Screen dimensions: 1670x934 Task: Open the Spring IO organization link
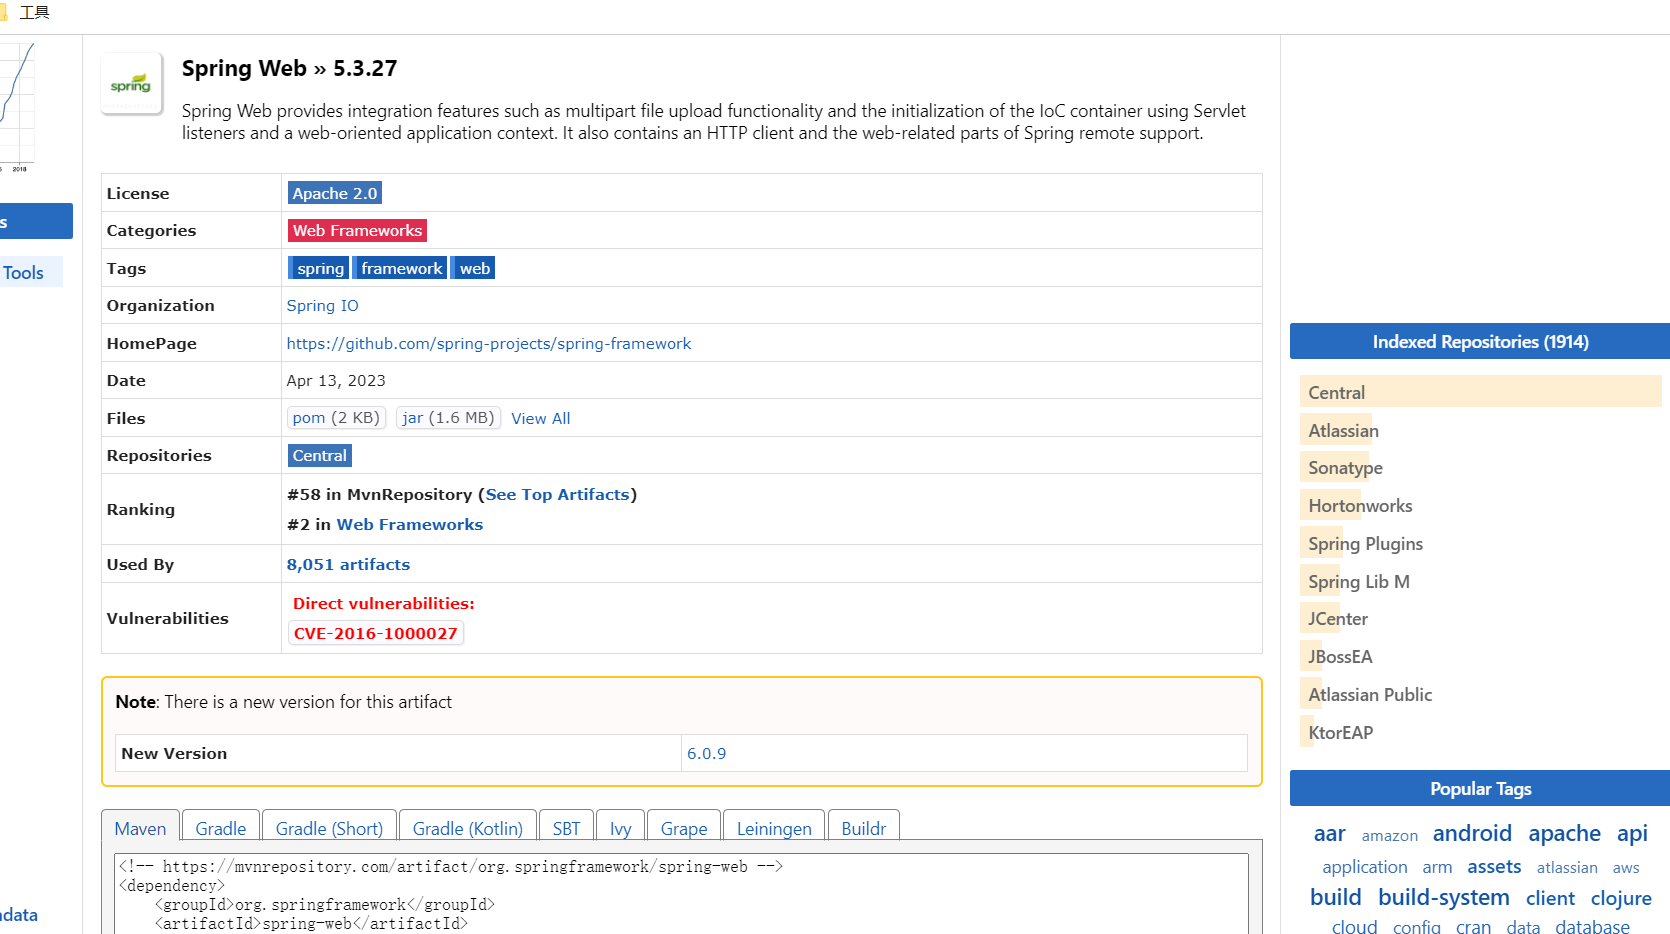tap(322, 305)
